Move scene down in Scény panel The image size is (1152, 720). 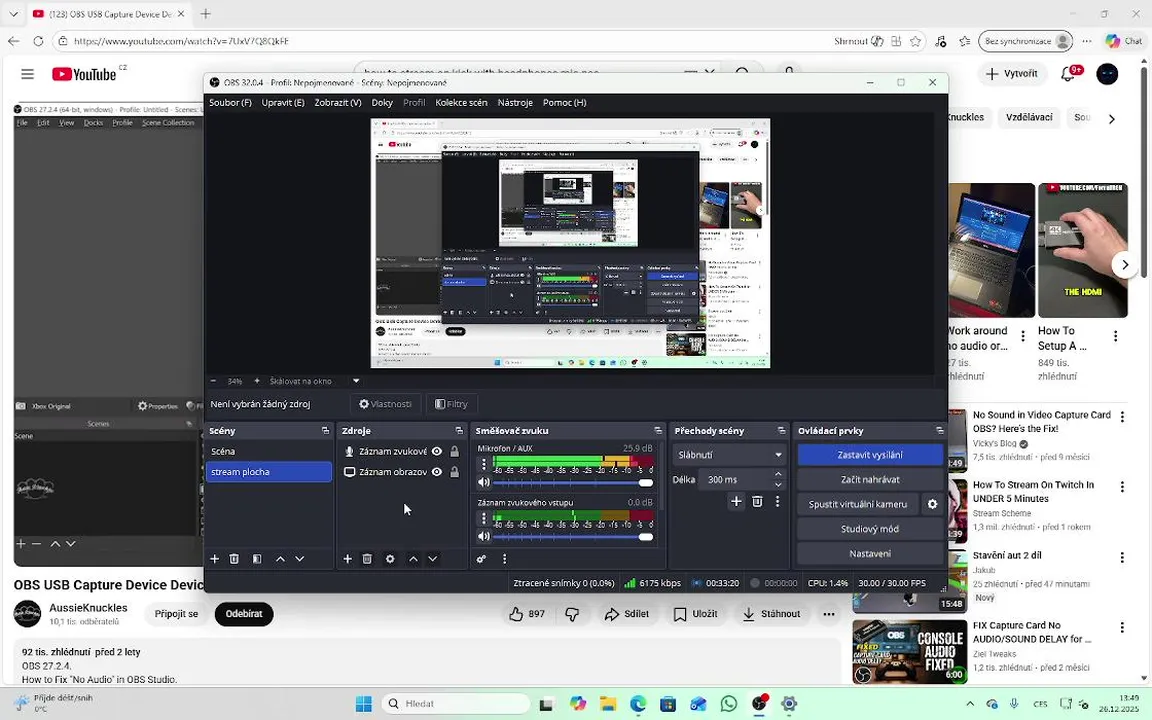coord(300,559)
